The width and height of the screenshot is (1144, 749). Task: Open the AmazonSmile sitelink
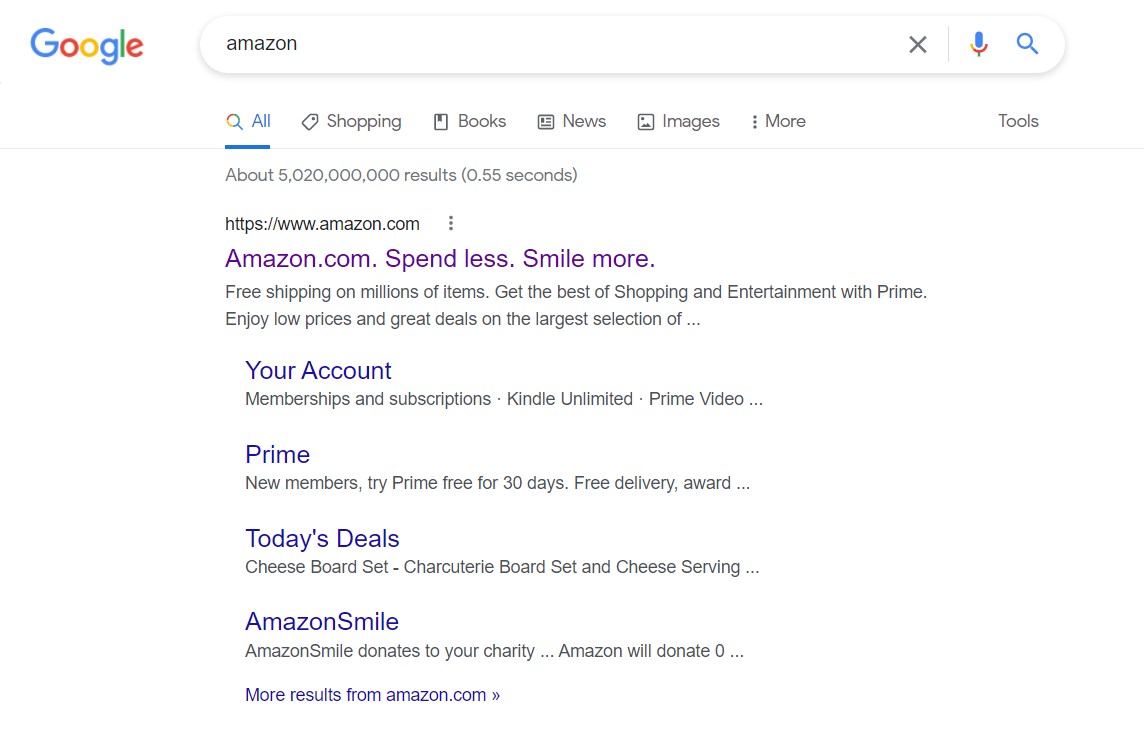tap(322, 621)
